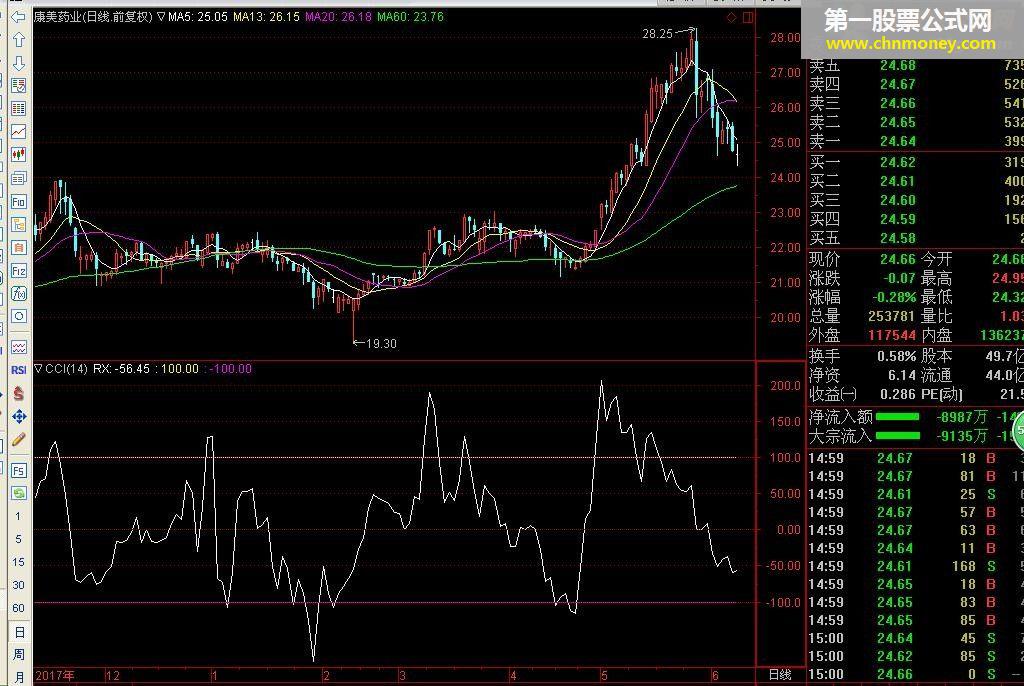Click the 总量 value 253781
Screen dimensions: 1024x686
(891, 316)
